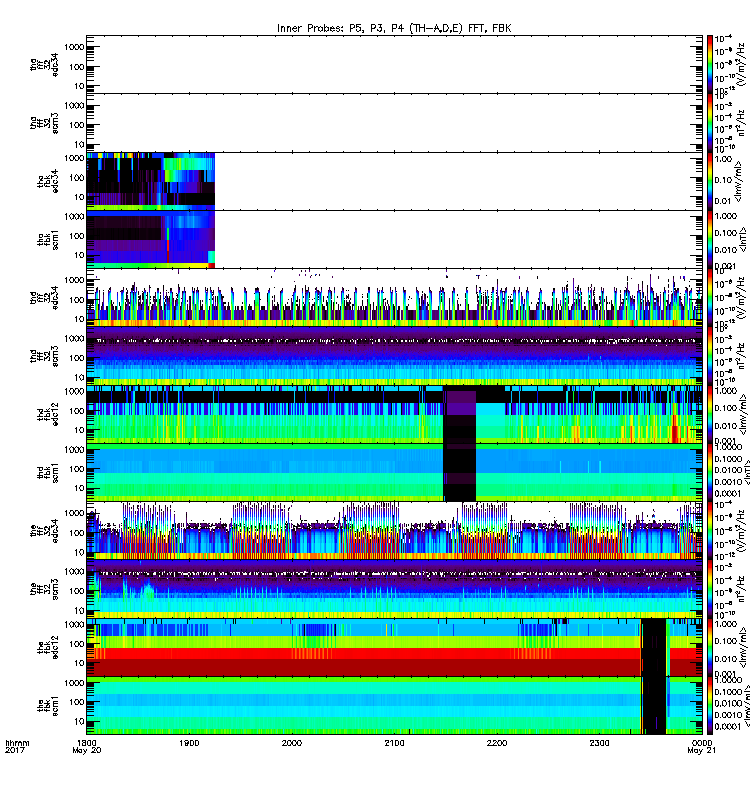Image resolution: width=750 pixels, height=800 pixels.
Task: Click the color bar of tha fff scm3 panel
Action: click(710, 122)
